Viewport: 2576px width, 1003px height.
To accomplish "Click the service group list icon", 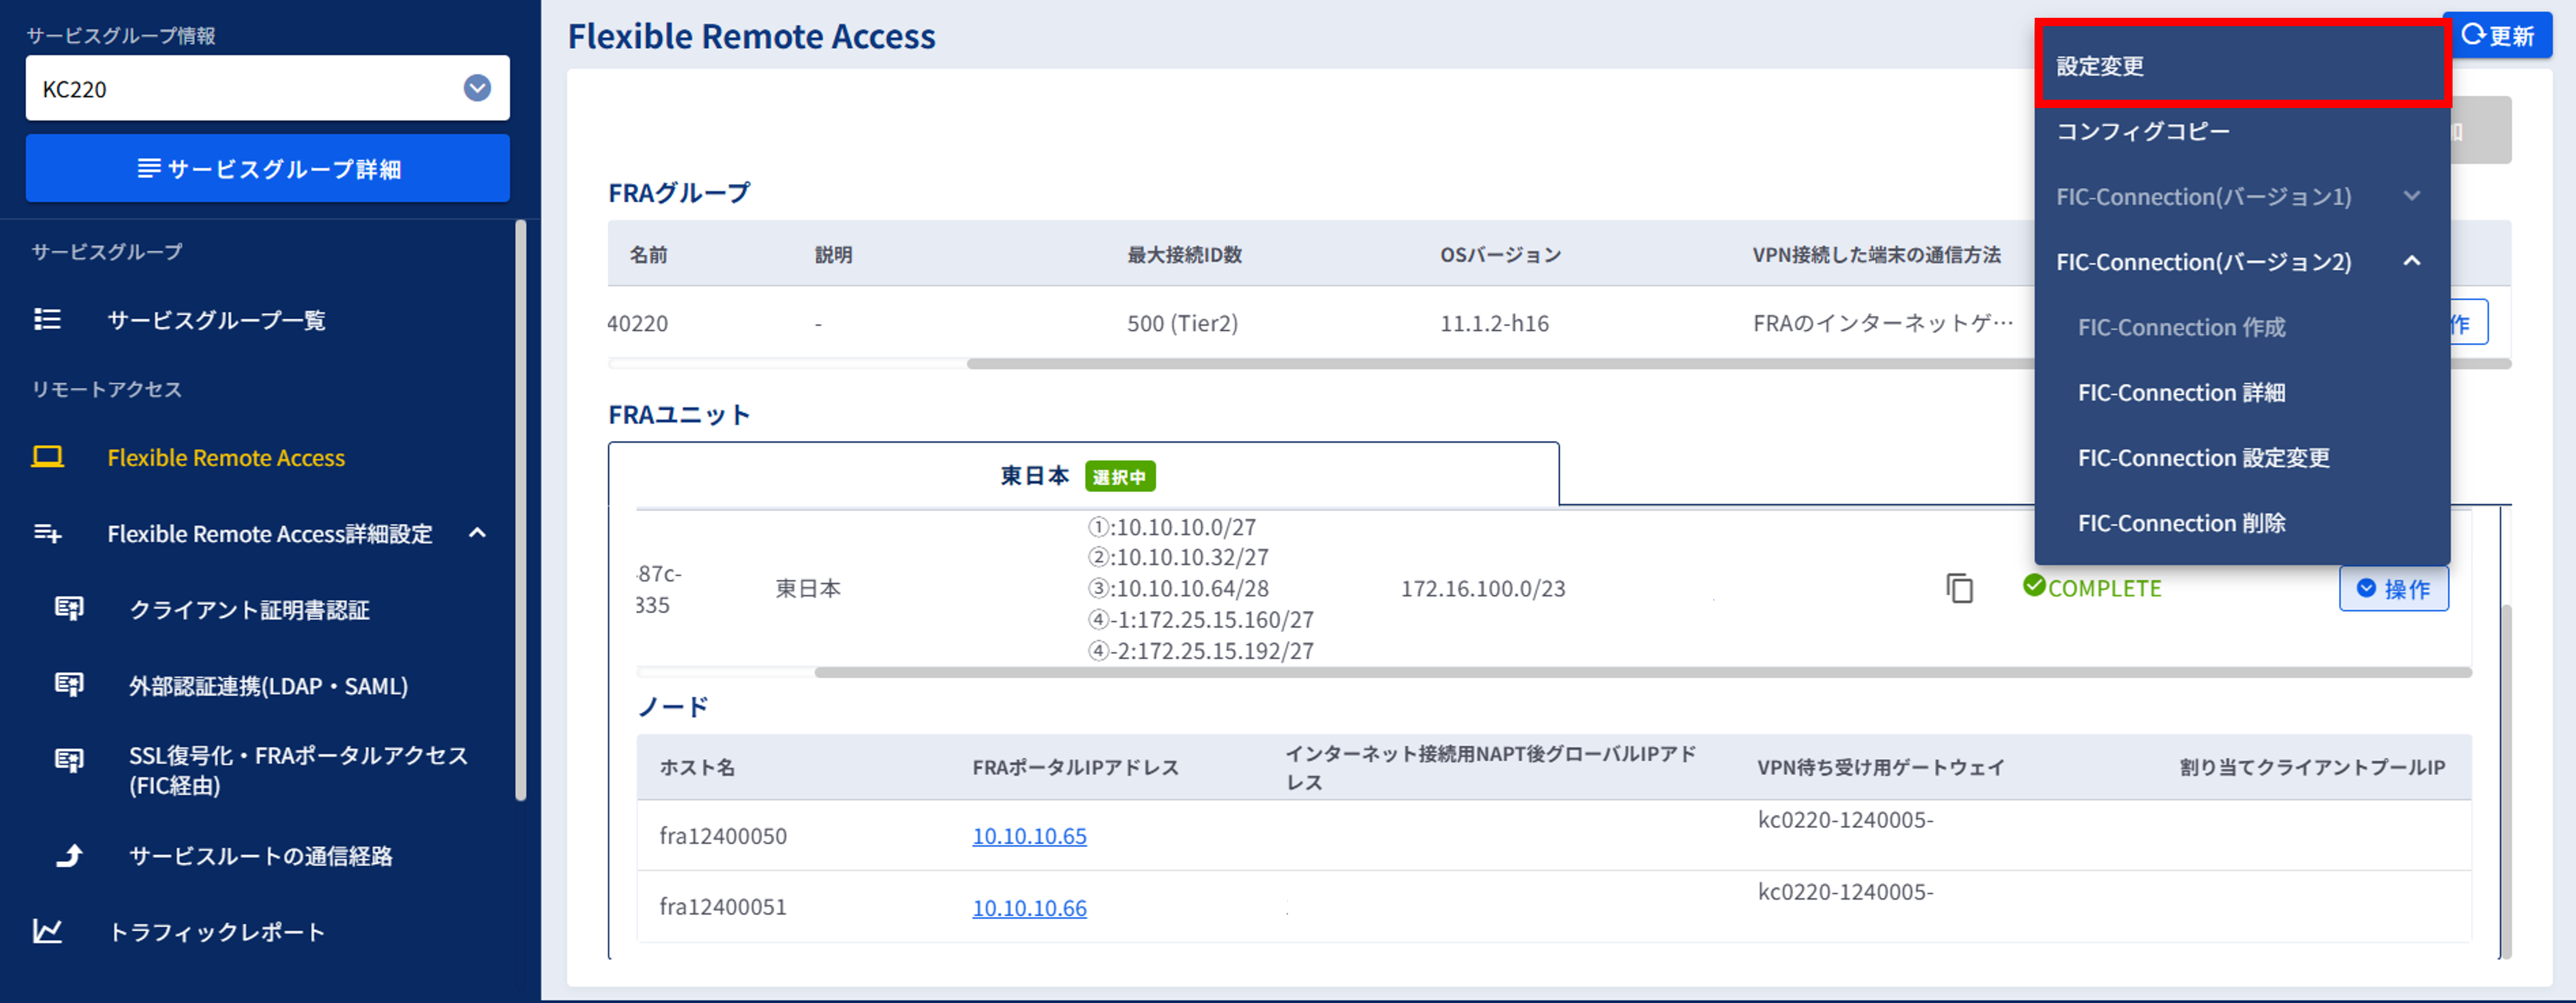I will (x=47, y=319).
